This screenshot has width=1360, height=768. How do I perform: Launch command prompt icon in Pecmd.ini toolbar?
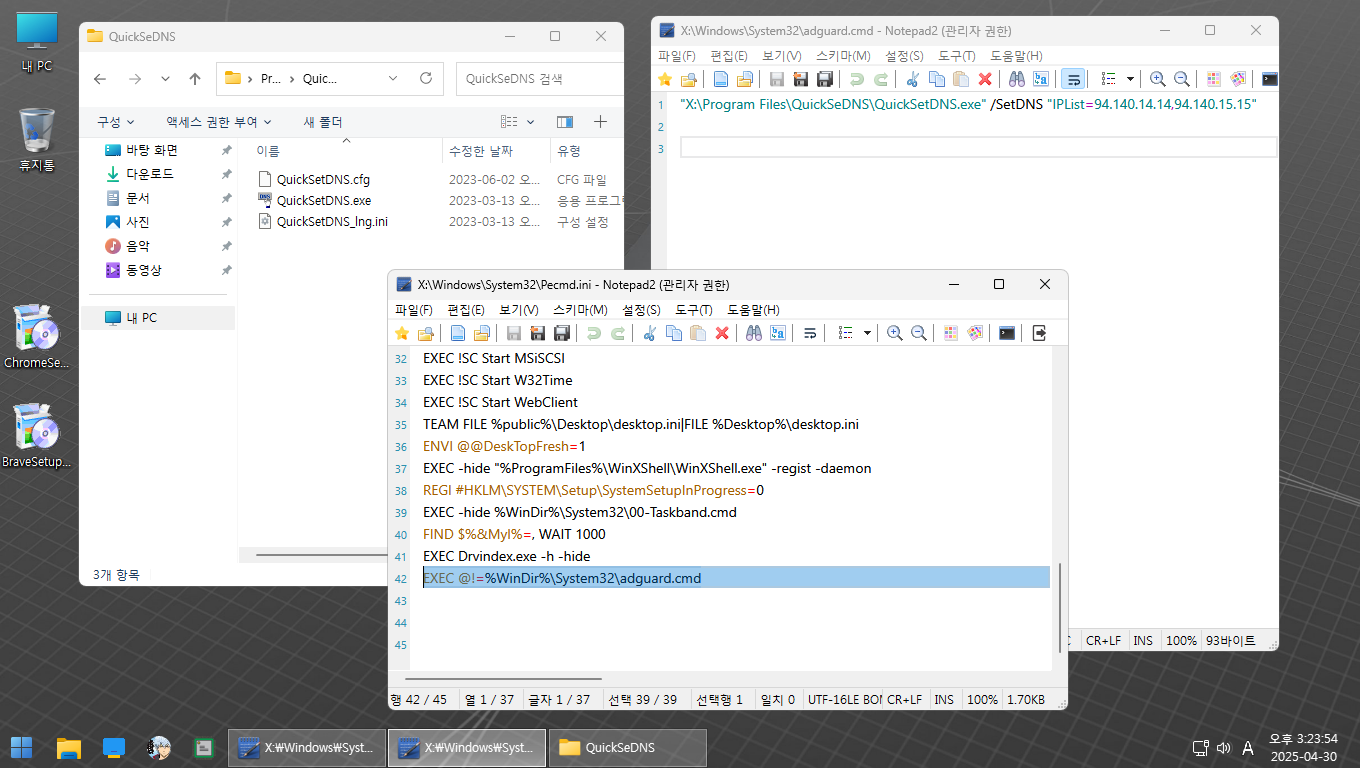[x=1007, y=333]
